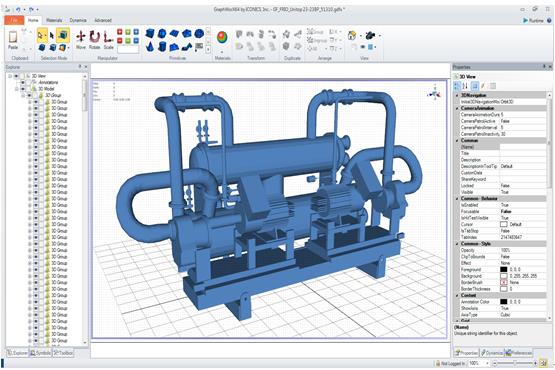Insert a cone primitive shape
555x370 pixels.
click(x=150, y=46)
